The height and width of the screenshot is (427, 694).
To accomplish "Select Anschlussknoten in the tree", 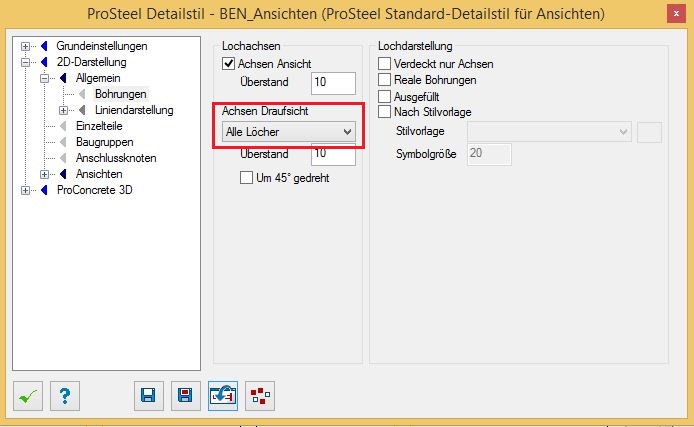I will 116,158.
